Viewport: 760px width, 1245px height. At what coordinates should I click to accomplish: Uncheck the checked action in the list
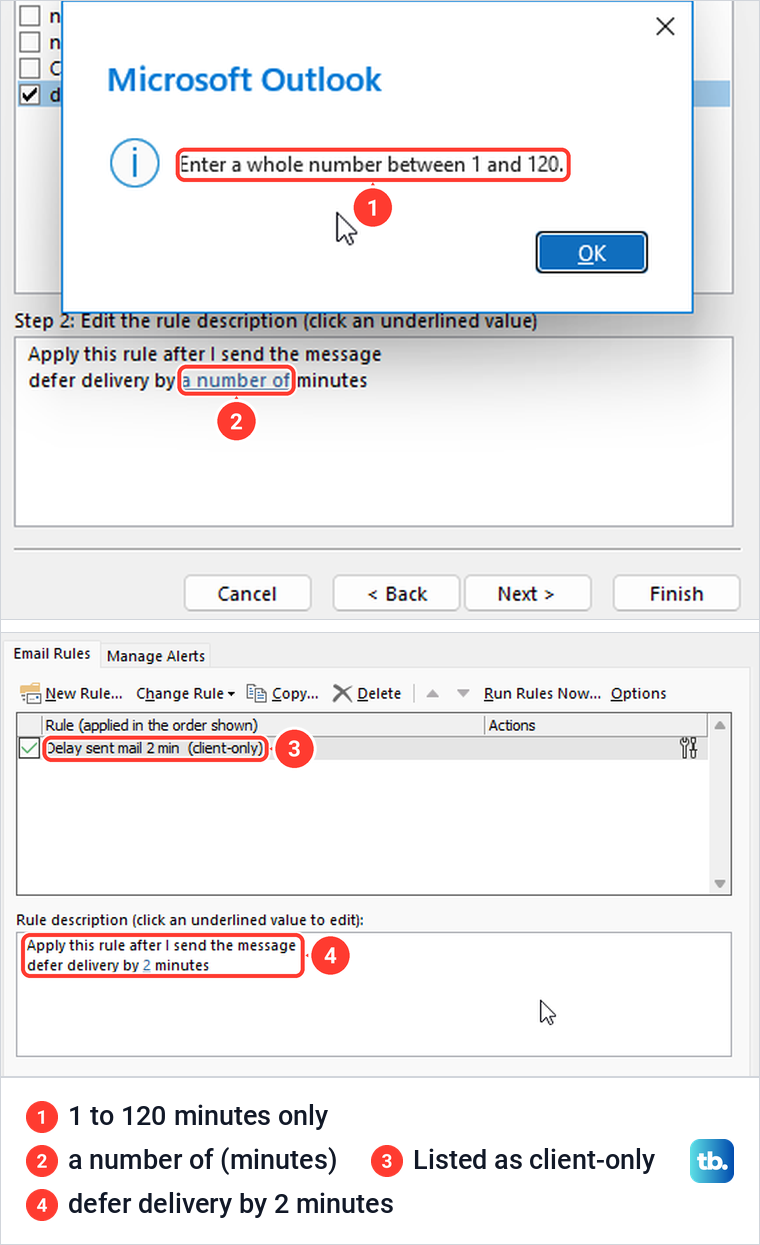(x=30, y=95)
